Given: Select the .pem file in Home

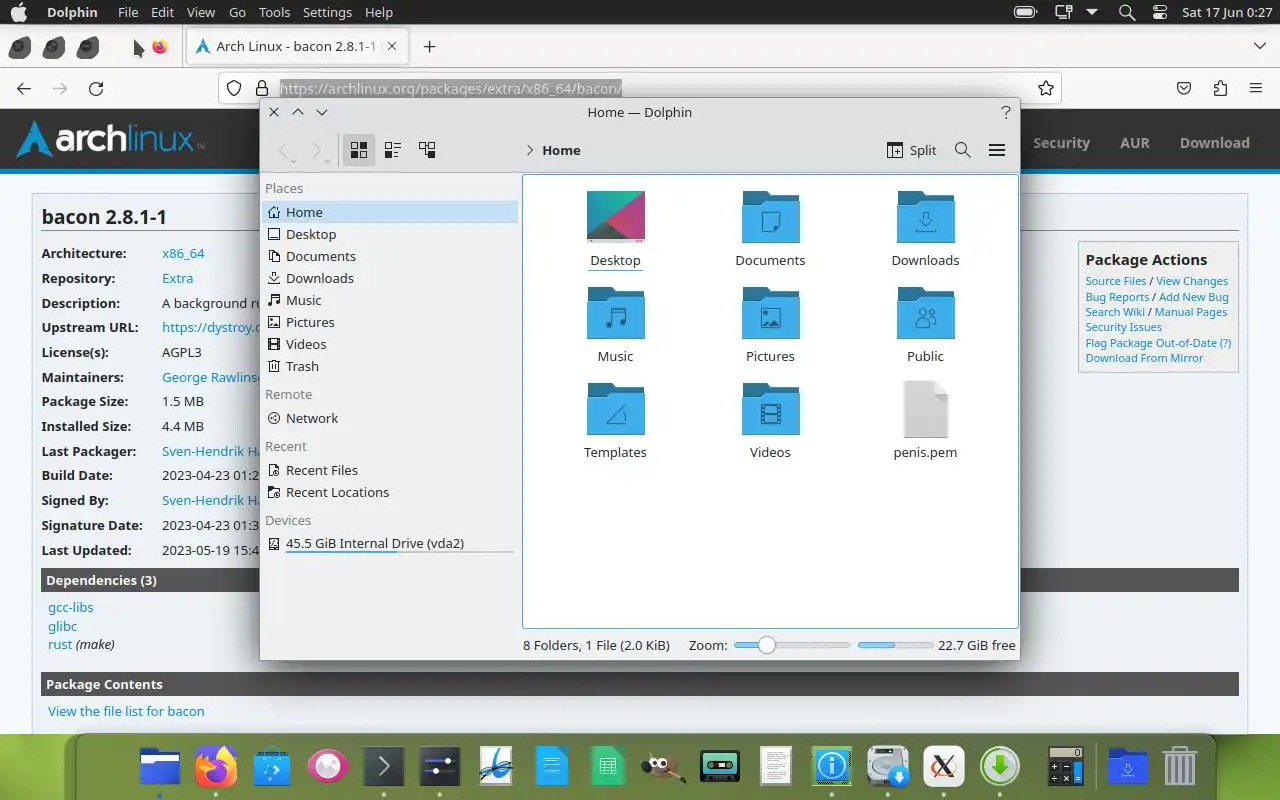Looking at the screenshot, I should coord(925,409).
